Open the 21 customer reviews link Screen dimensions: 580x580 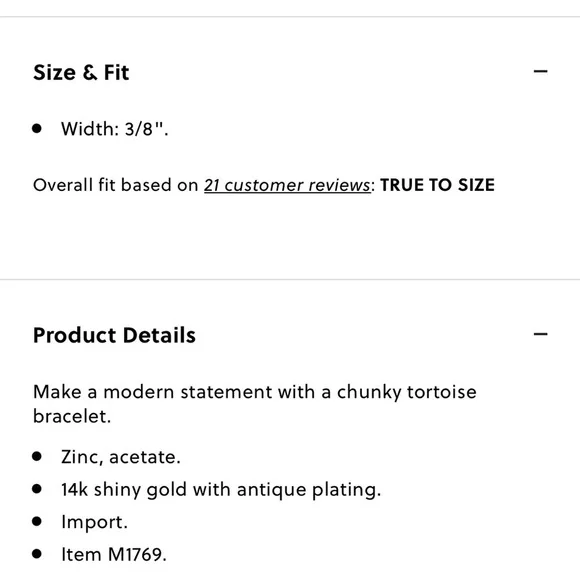pyautogui.click(x=287, y=185)
